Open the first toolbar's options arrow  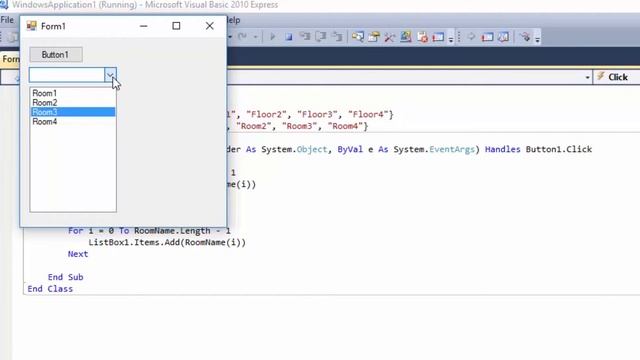(451, 39)
